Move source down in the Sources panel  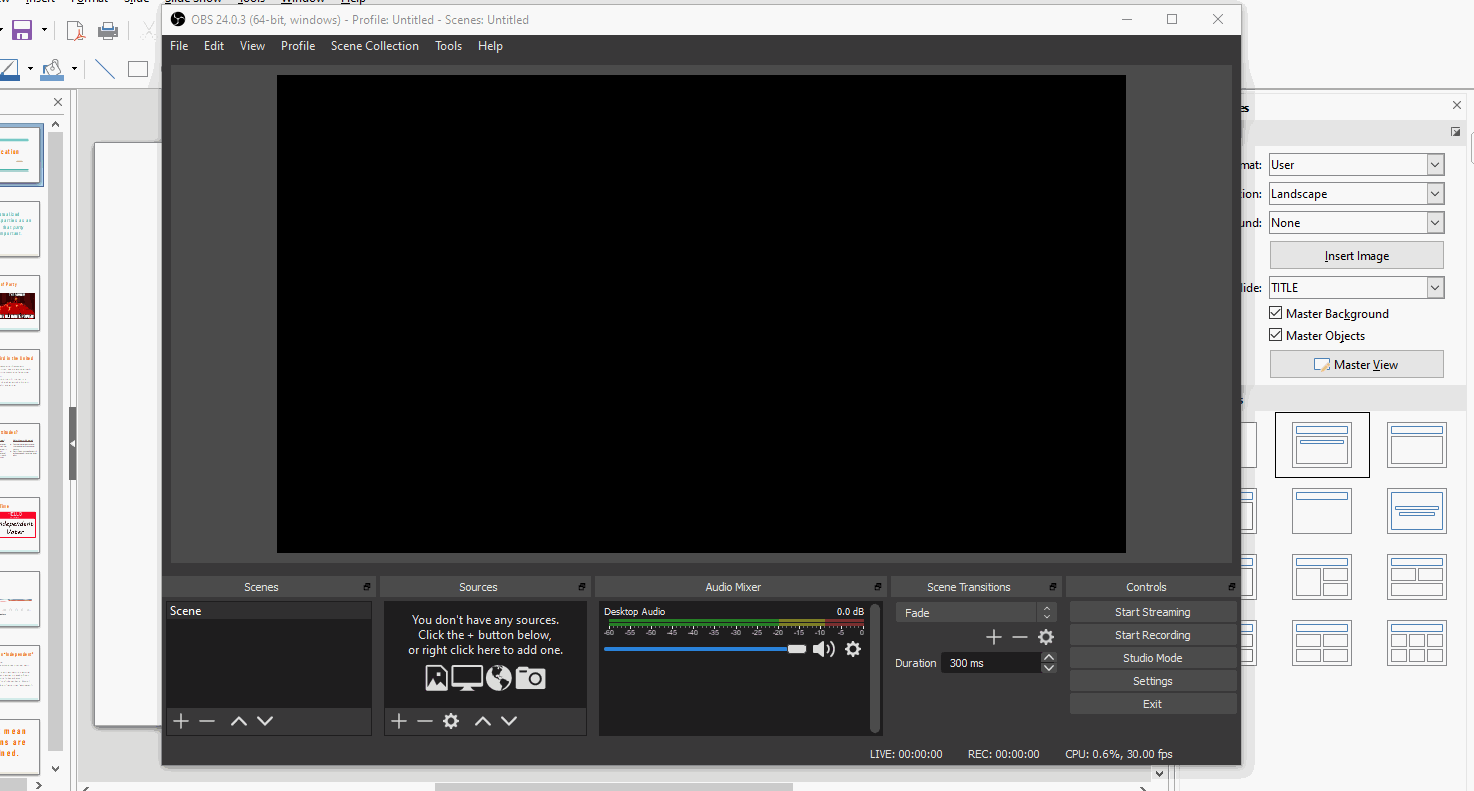click(x=509, y=721)
